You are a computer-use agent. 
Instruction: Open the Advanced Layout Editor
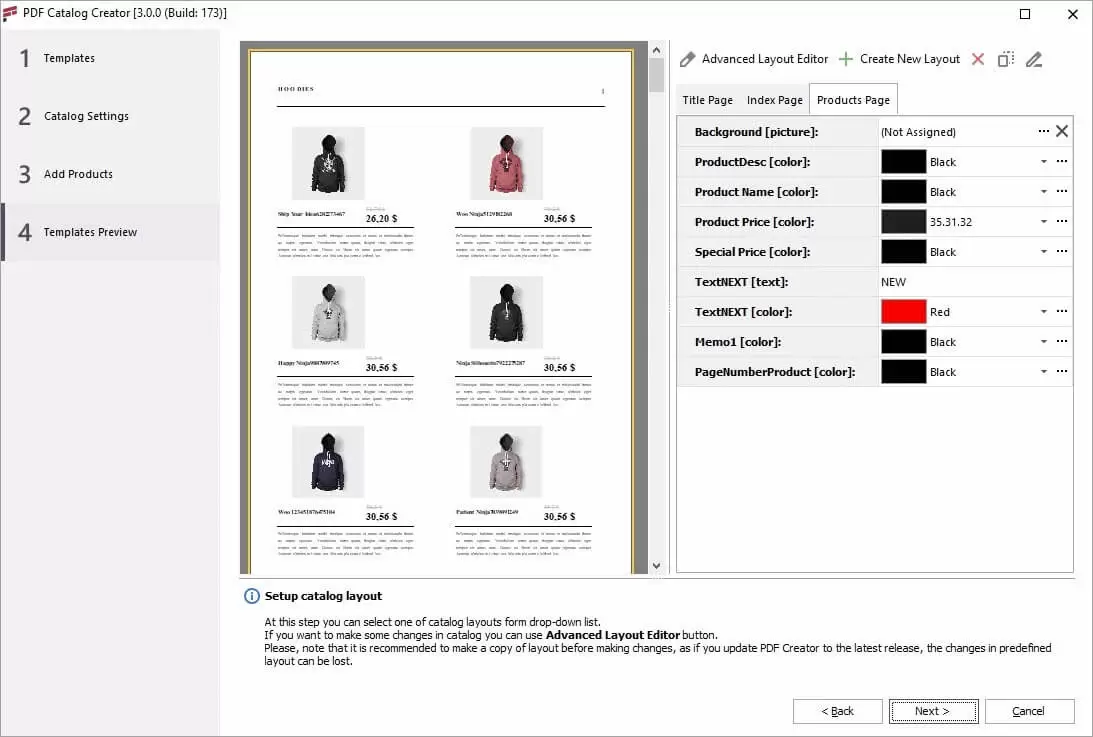tap(755, 59)
